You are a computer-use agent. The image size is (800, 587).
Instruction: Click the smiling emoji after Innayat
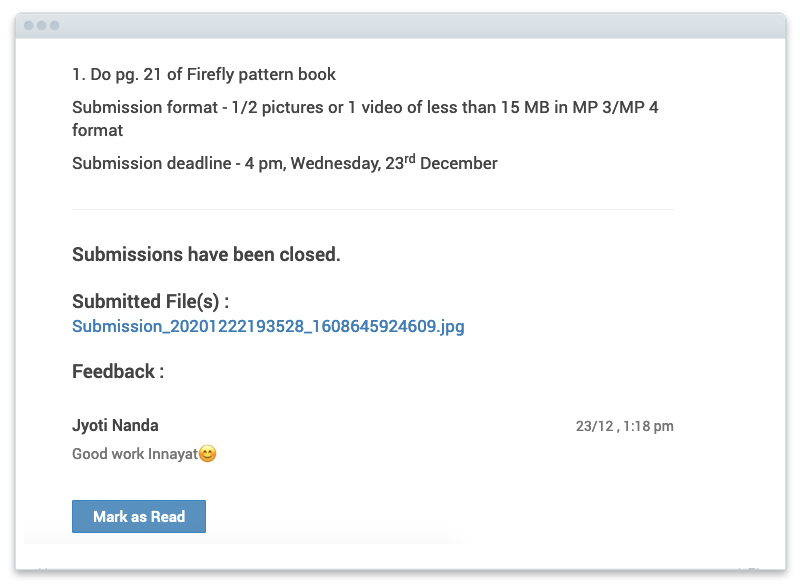pos(208,453)
